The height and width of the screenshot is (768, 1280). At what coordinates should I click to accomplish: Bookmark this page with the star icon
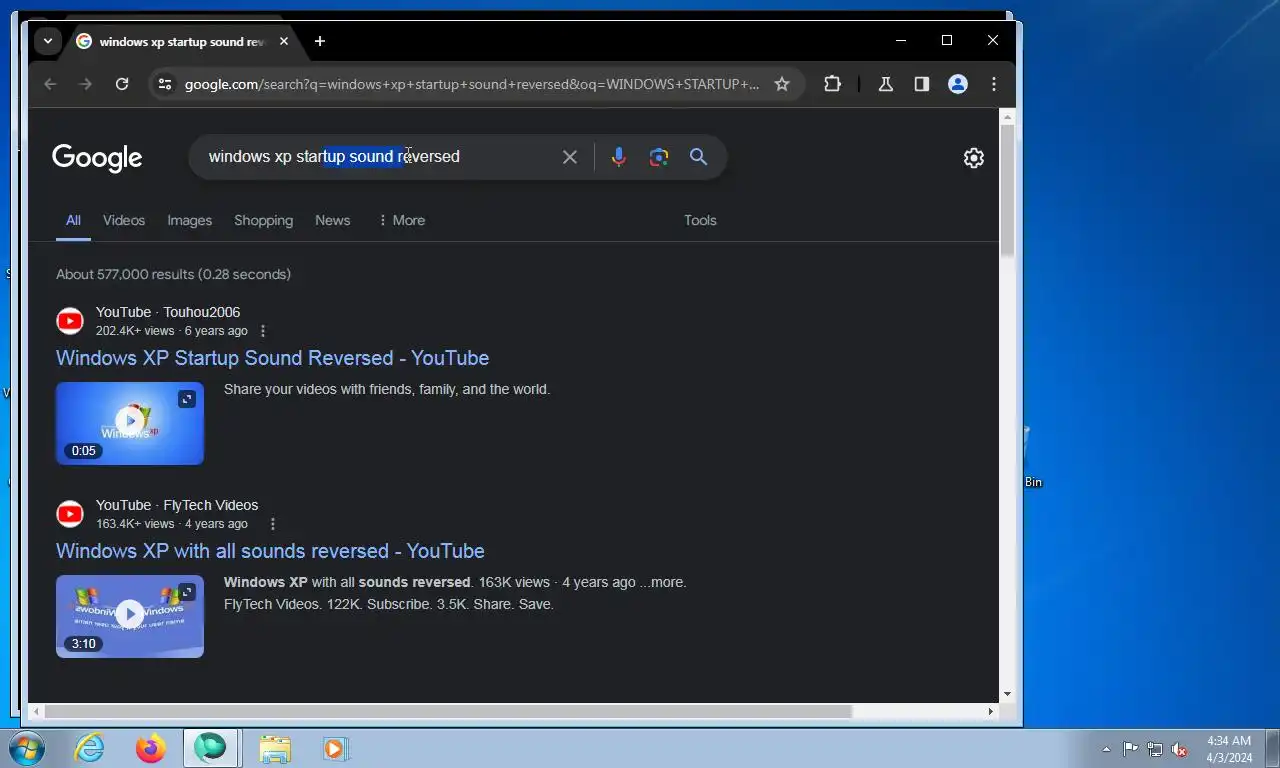pyautogui.click(x=782, y=84)
